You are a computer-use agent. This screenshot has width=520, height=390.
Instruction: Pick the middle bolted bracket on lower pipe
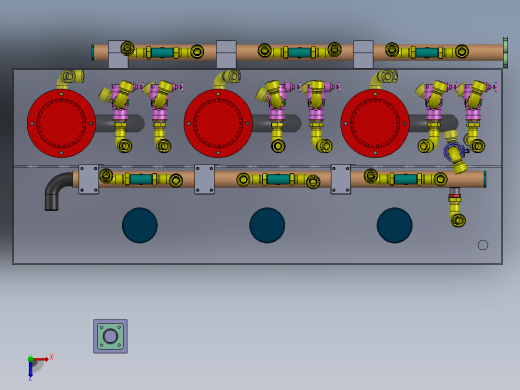click(204, 179)
